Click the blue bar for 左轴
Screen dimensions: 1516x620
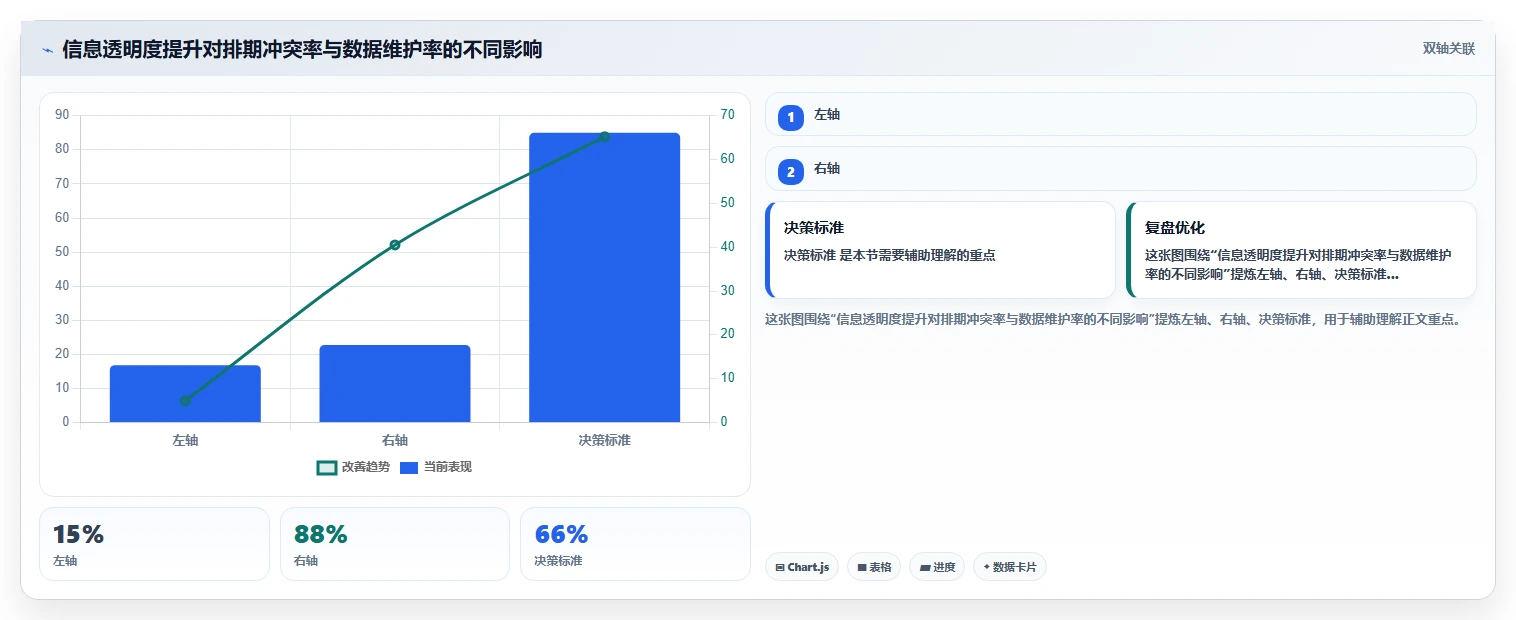[185, 394]
